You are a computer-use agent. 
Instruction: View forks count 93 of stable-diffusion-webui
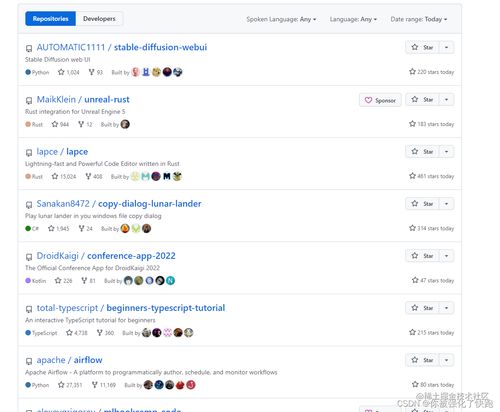[96, 72]
